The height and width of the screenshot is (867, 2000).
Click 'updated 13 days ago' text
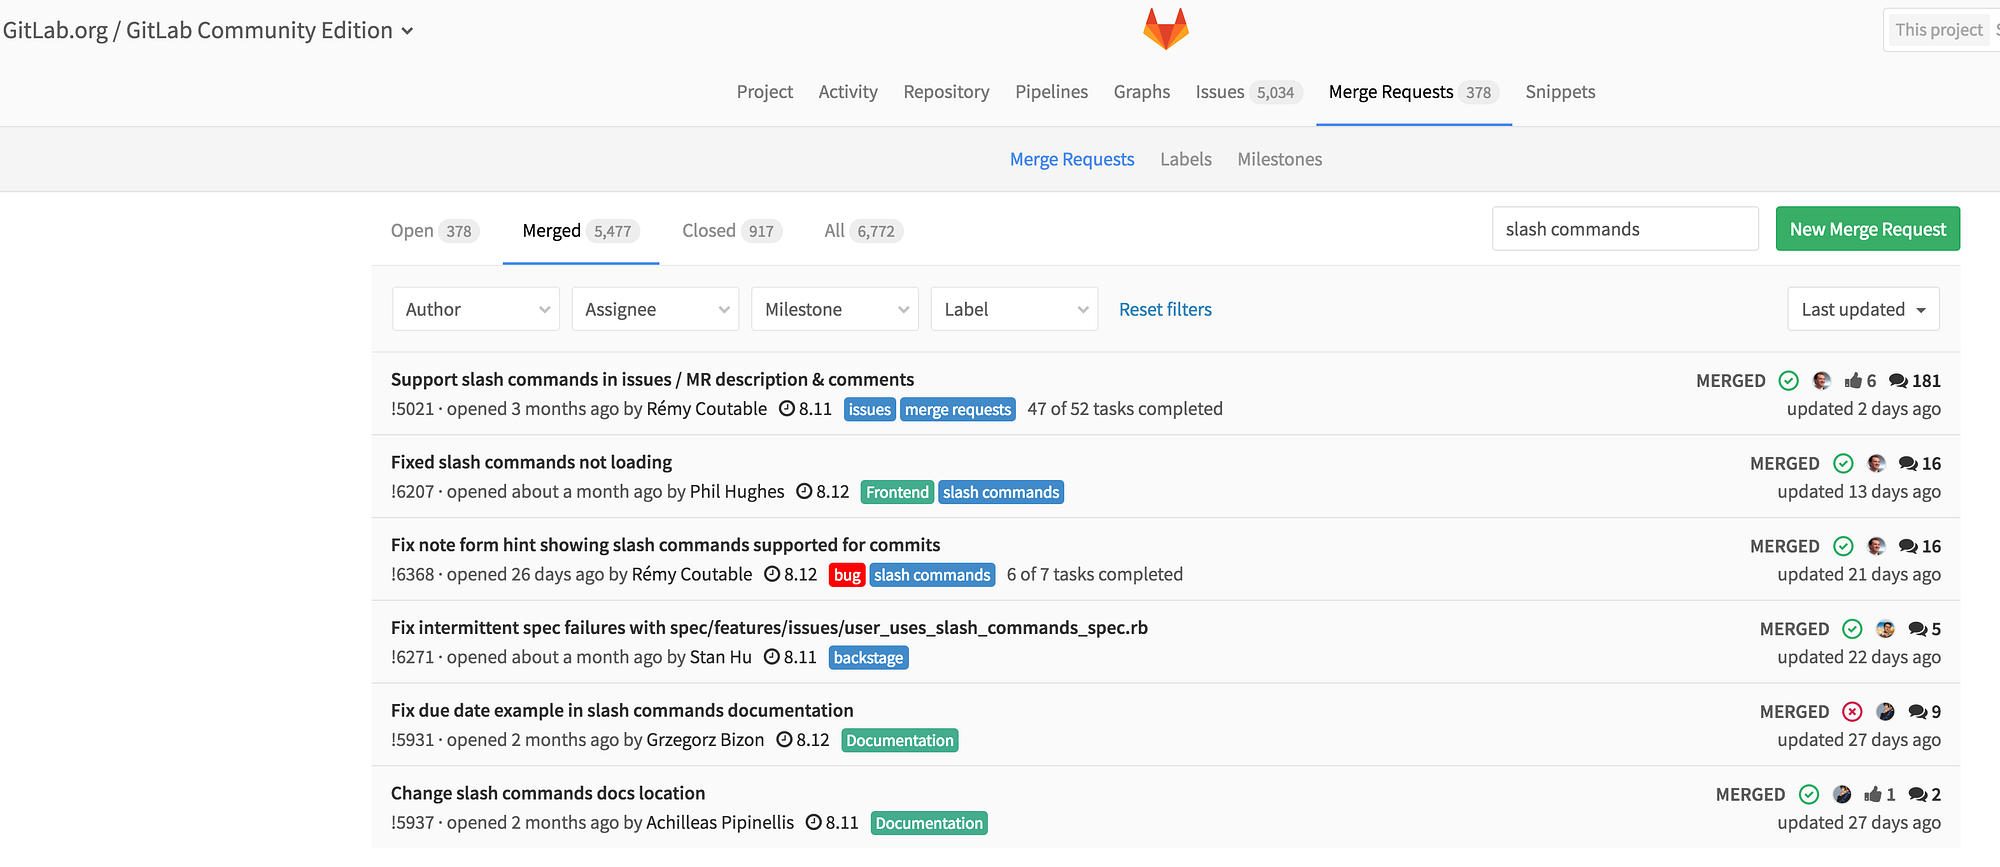click(1859, 492)
